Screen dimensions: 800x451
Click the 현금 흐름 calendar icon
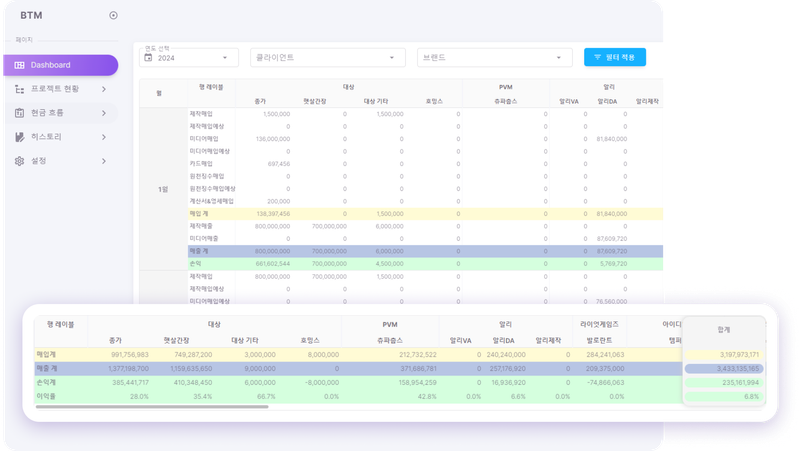(x=20, y=113)
